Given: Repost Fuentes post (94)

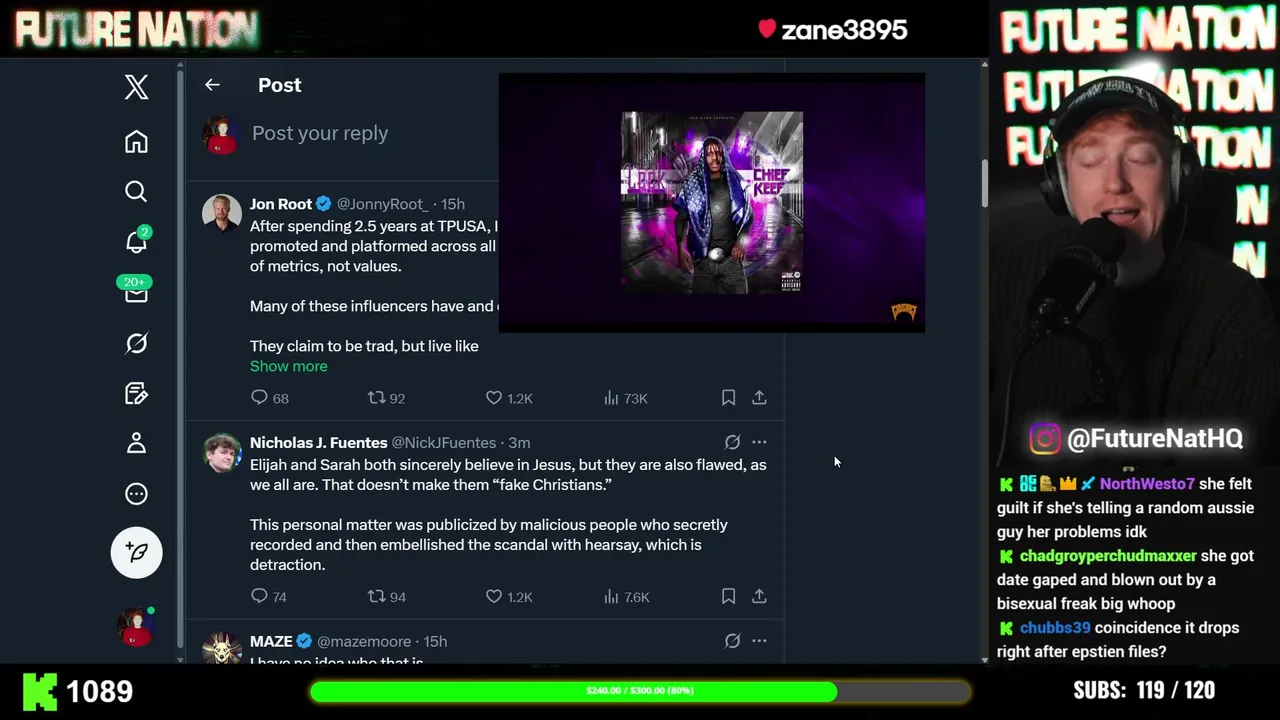Looking at the screenshot, I should pos(386,597).
